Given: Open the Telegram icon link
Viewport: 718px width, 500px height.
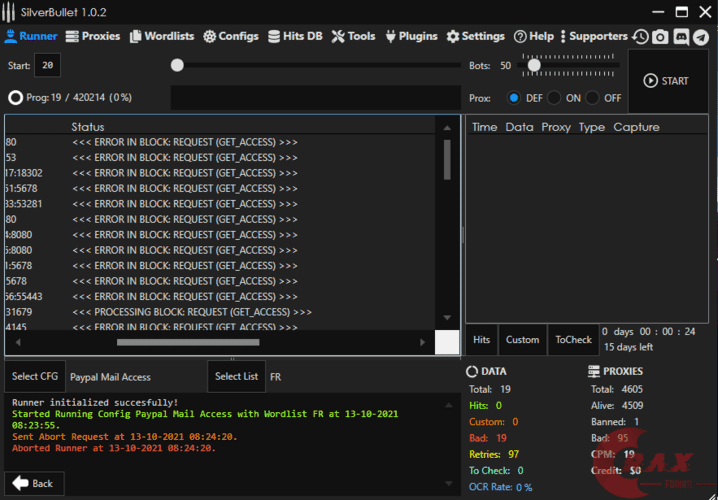Looking at the screenshot, I should pyautogui.click(x=701, y=37).
